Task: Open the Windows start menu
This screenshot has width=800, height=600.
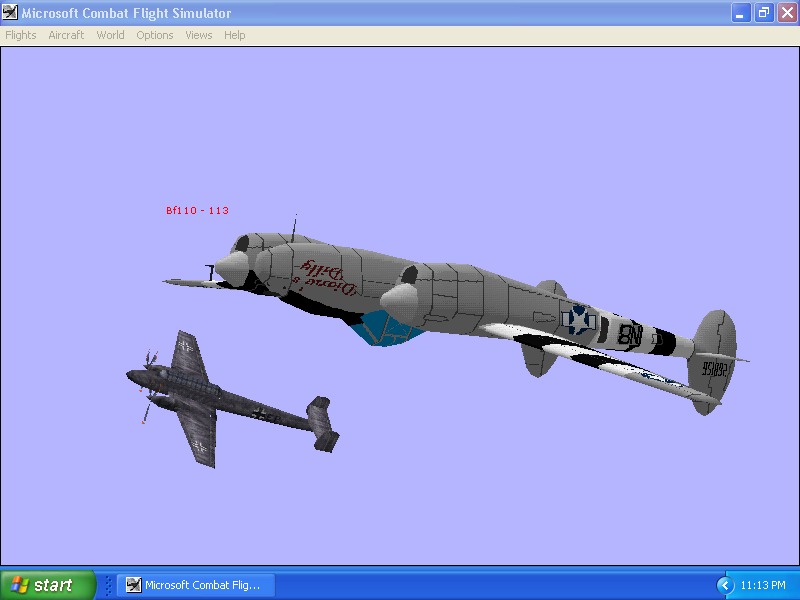Action: [x=47, y=585]
